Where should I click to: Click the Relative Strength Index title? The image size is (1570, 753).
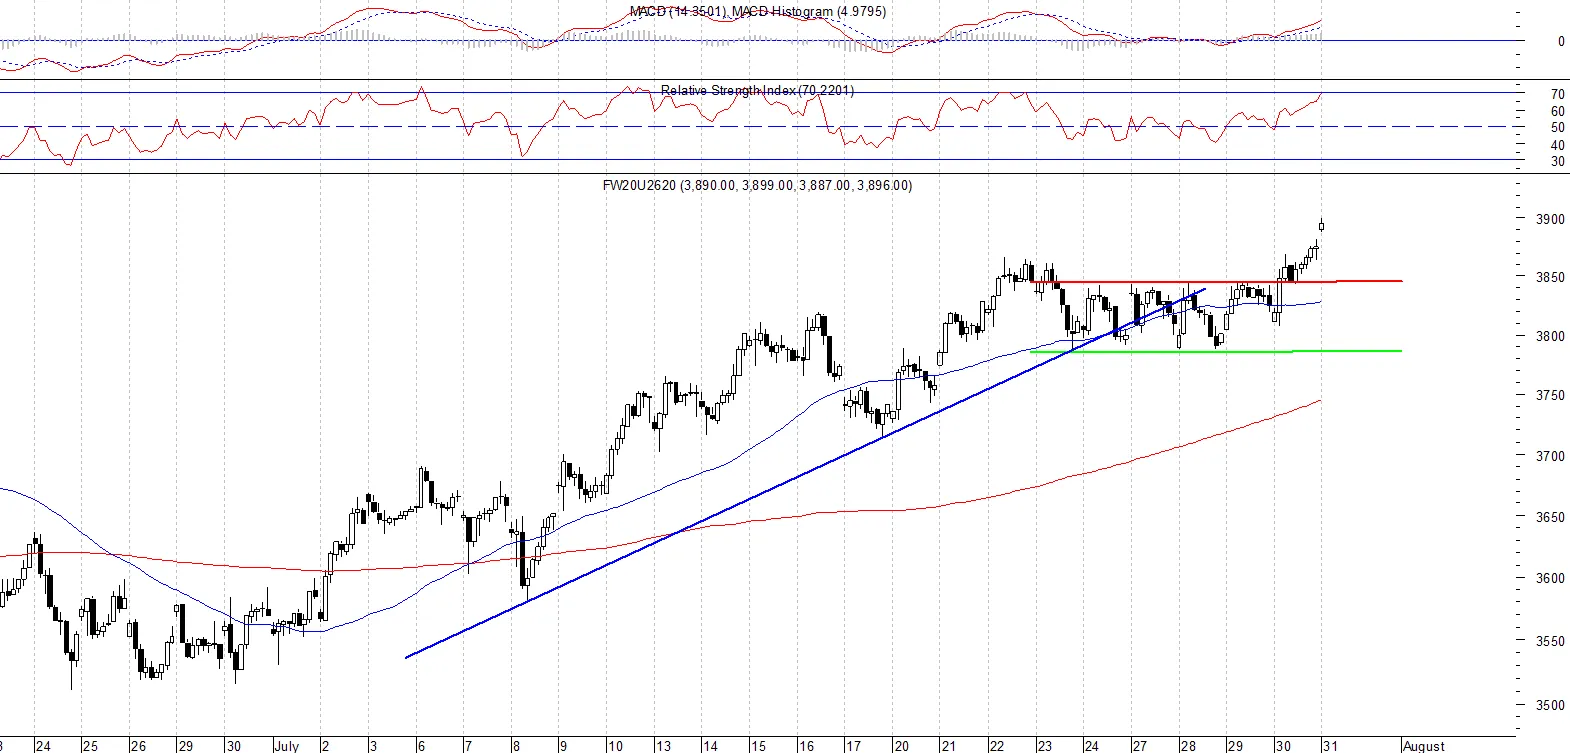point(757,90)
